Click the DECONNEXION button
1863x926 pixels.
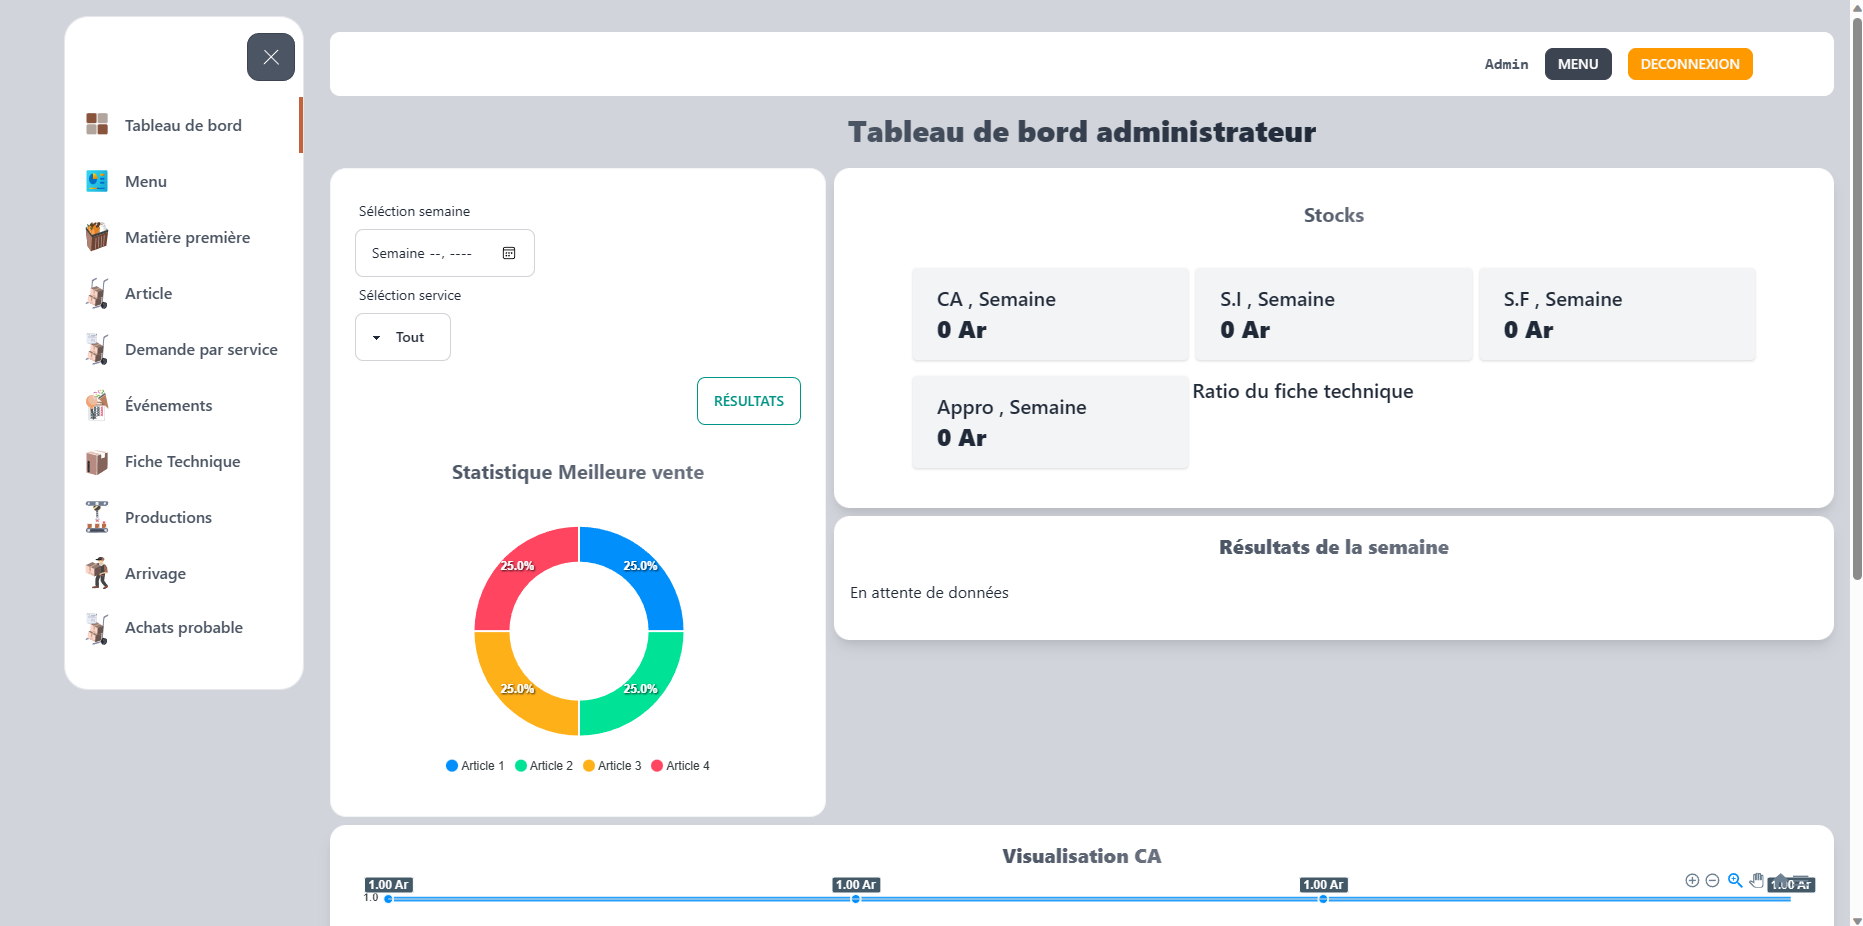(1690, 64)
